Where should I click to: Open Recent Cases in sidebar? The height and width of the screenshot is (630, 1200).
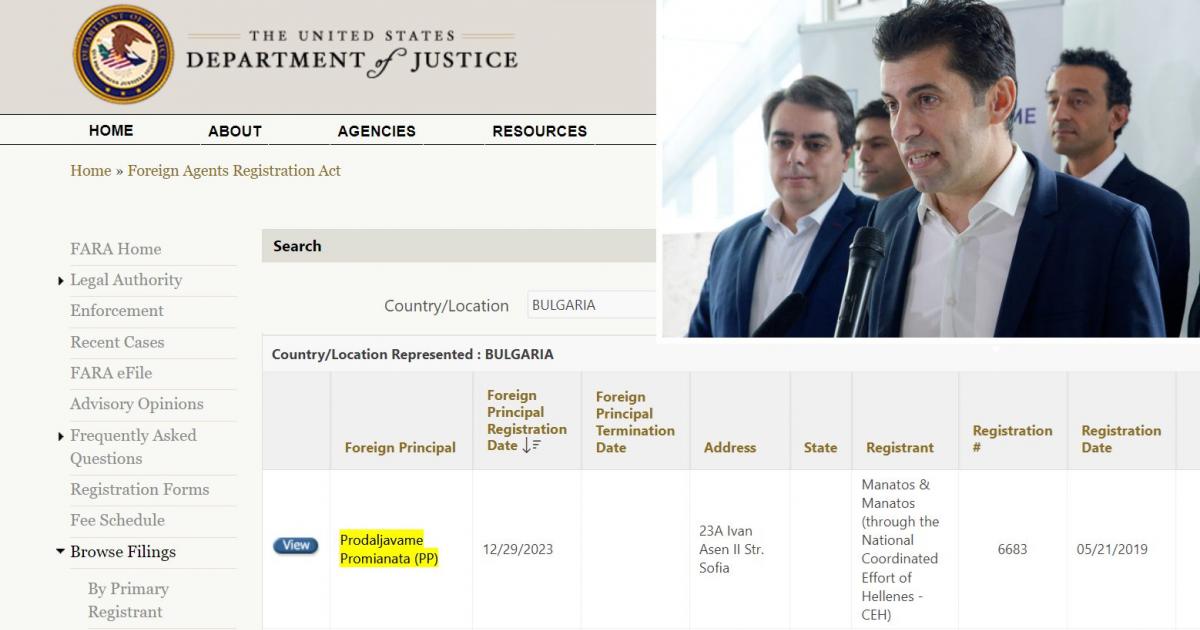(x=117, y=342)
